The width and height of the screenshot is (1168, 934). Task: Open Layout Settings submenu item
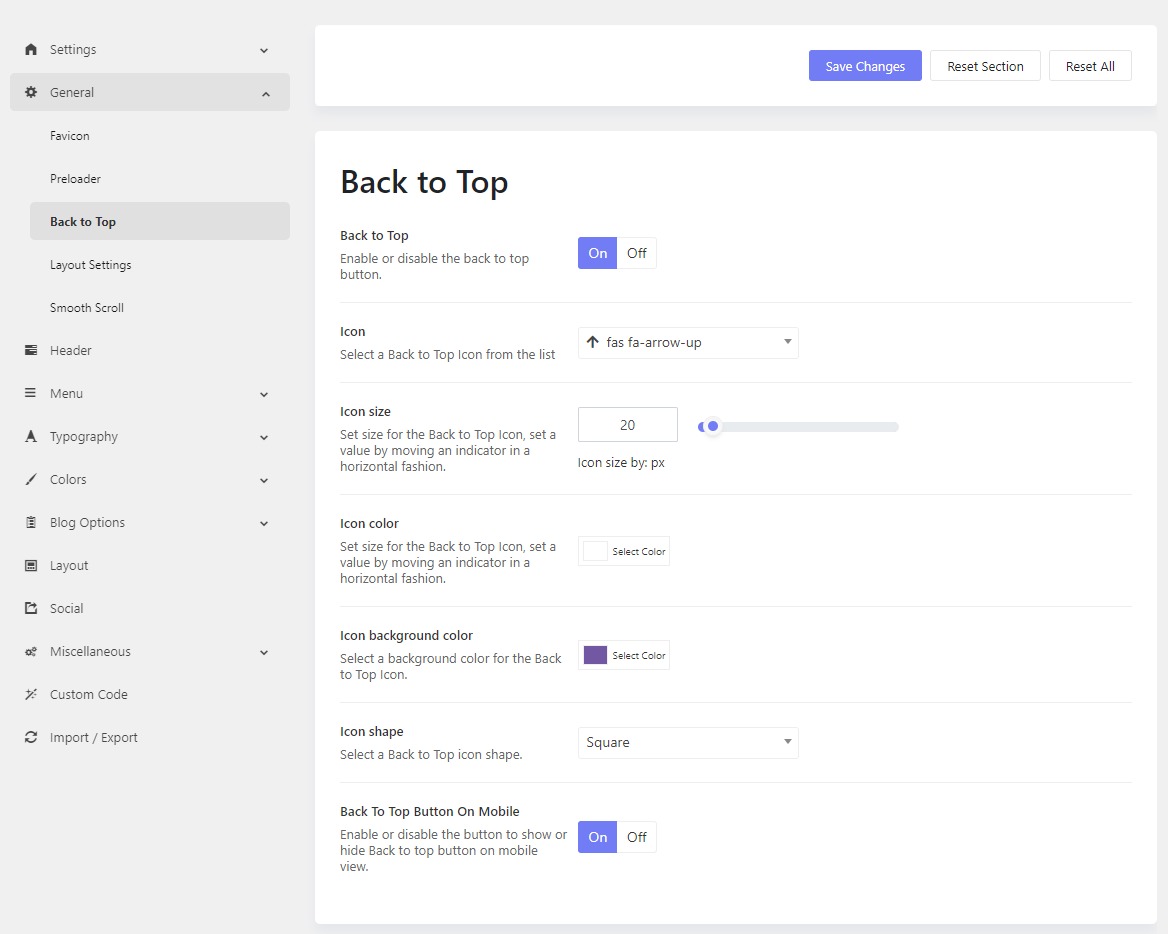click(x=159, y=264)
